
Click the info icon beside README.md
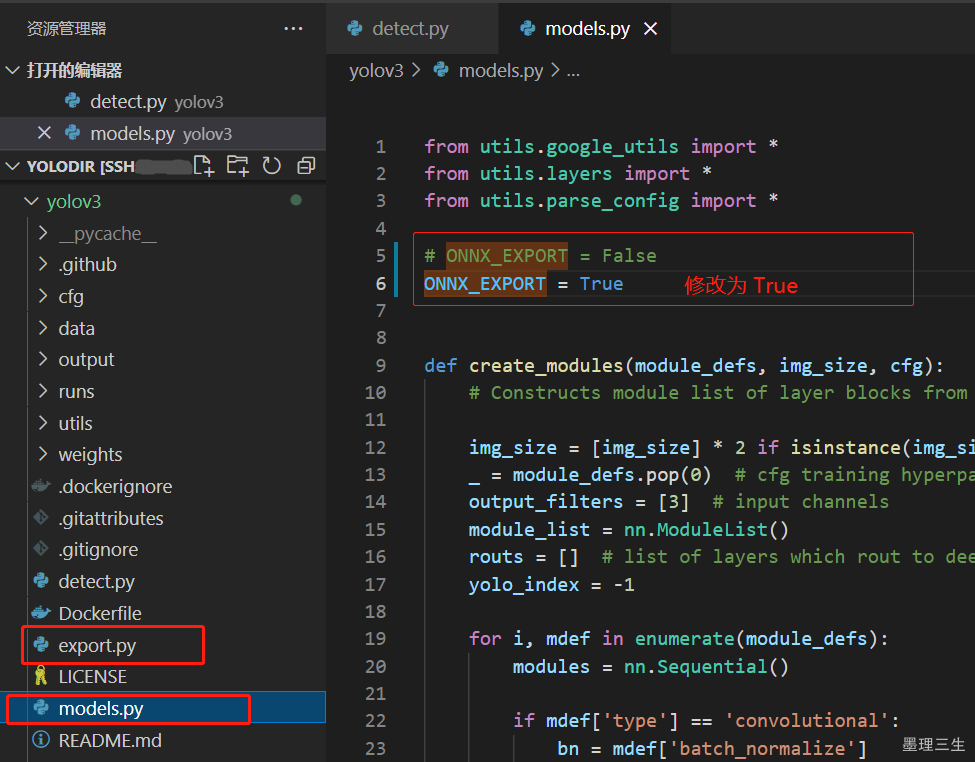(41, 739)
